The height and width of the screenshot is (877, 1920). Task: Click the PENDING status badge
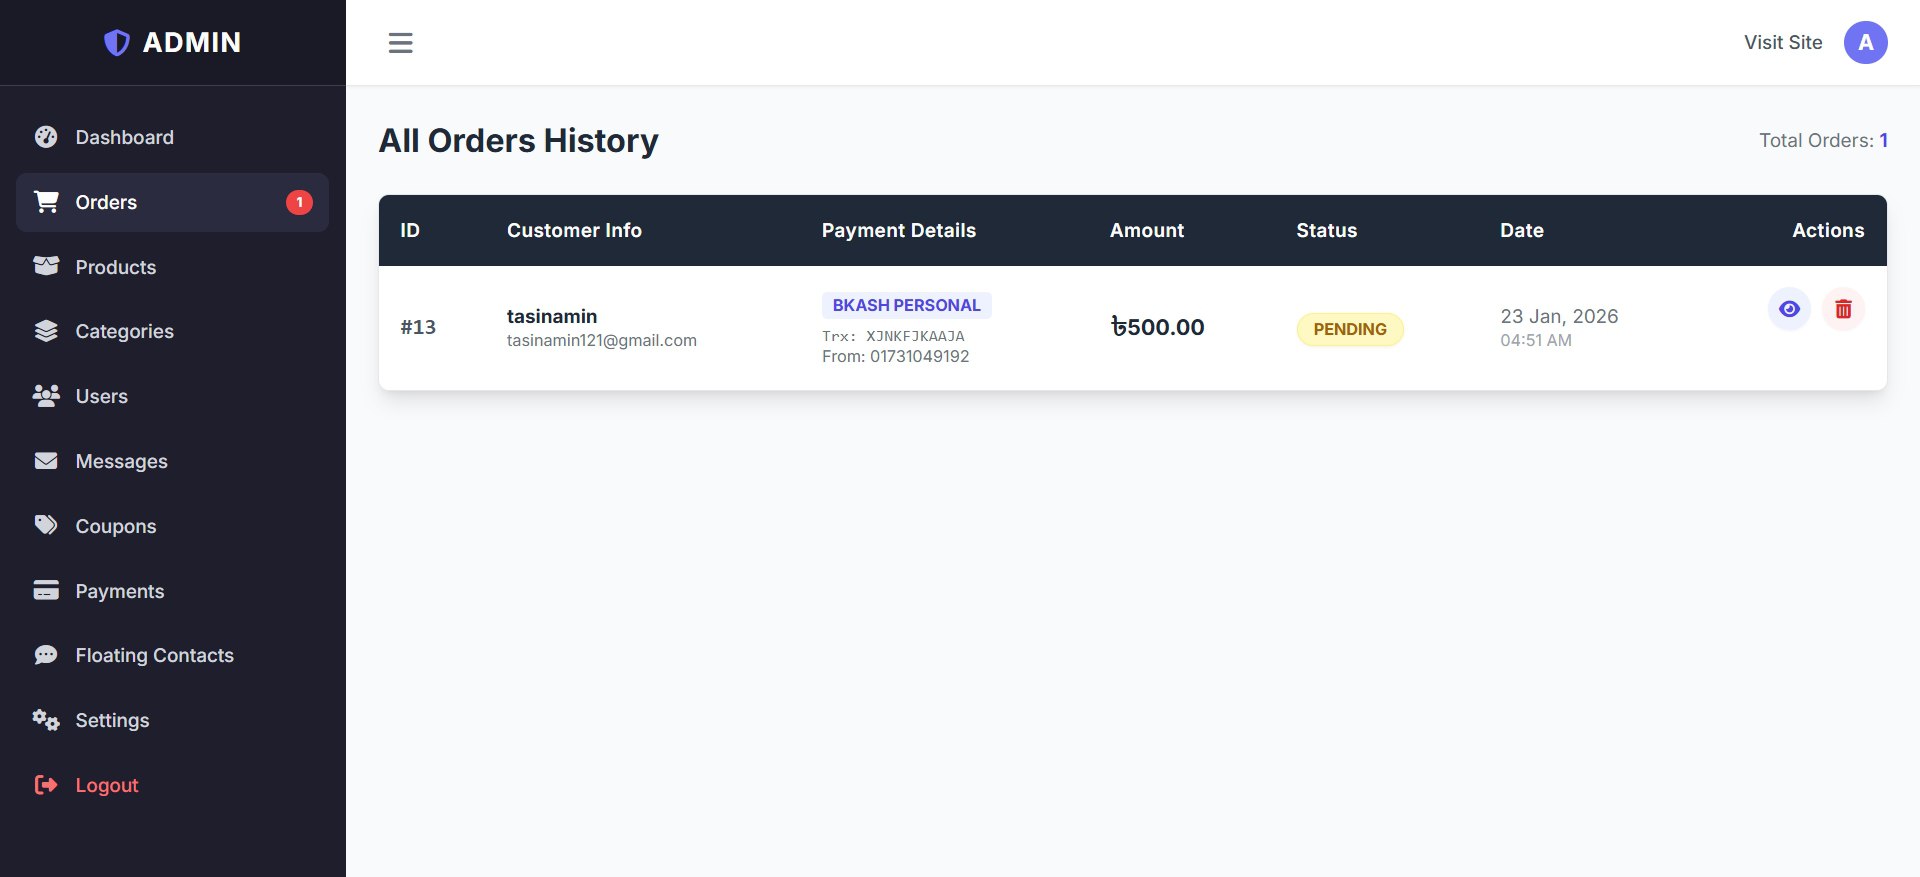point(1350,329)
